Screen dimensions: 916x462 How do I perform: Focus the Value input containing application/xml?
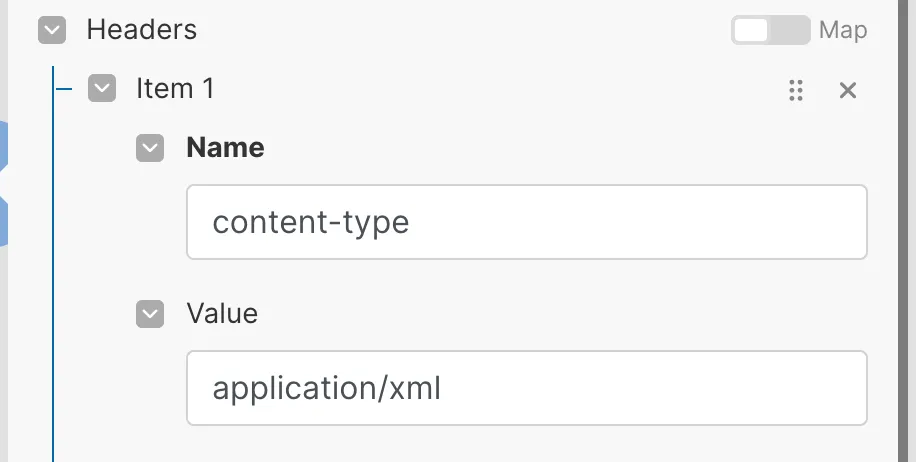526,388
